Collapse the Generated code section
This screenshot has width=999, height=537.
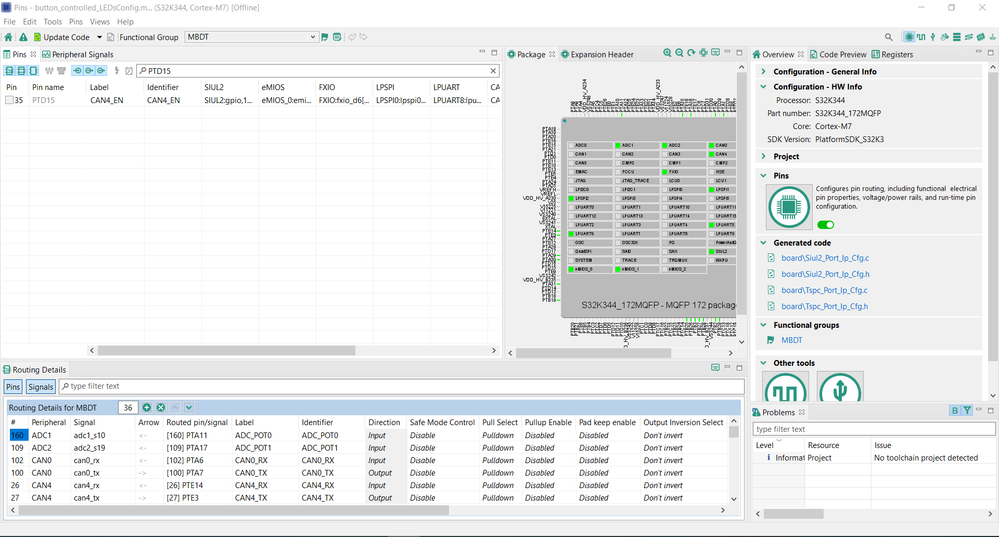coord(763,243)
